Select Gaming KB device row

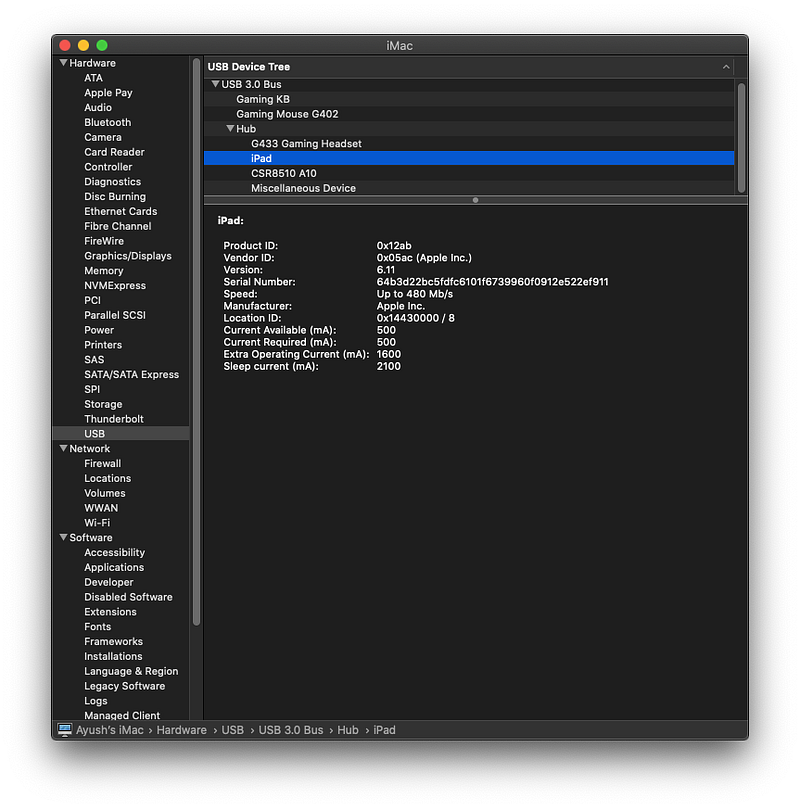469,99
